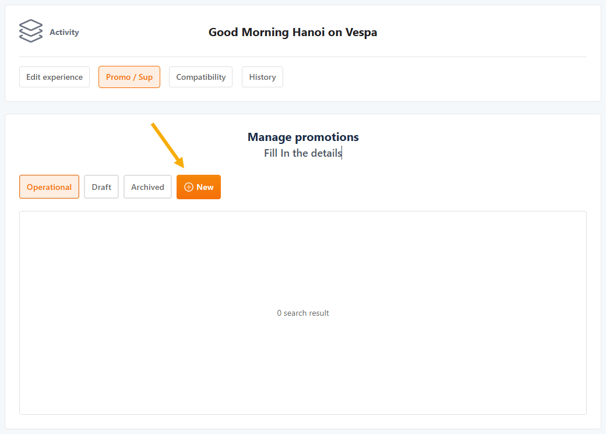Switch to the Compatibility tab
This screenshot has height=434, width=606.
[x=201, y=77]
